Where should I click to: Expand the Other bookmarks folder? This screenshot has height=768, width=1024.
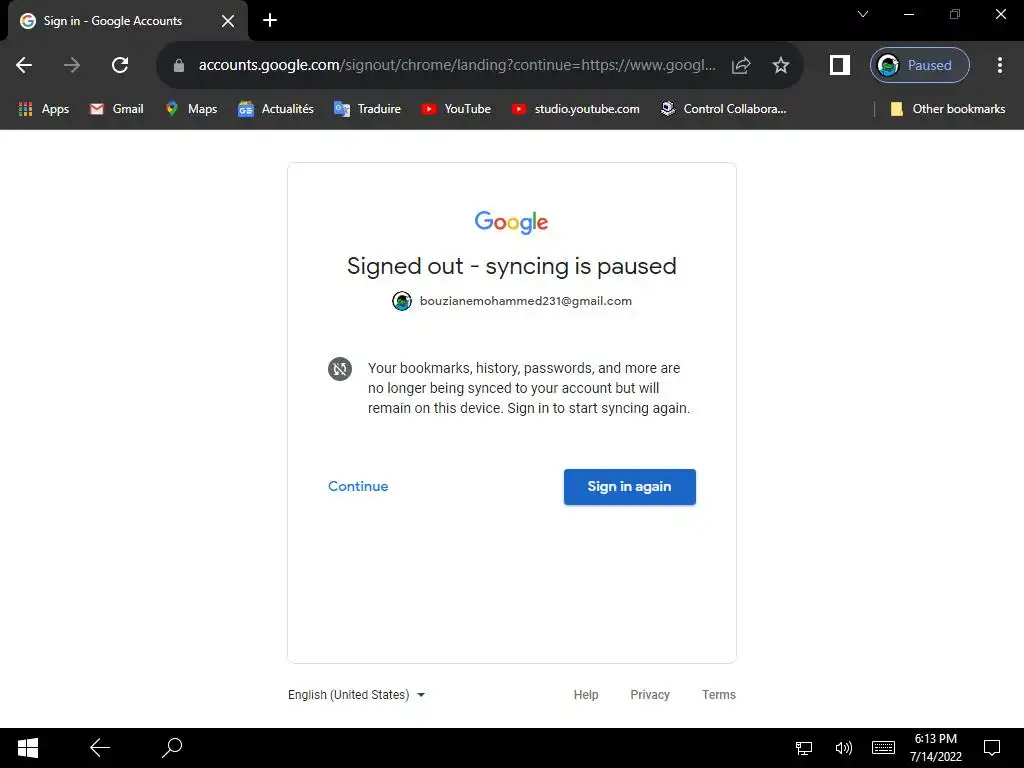pos(948,109)
